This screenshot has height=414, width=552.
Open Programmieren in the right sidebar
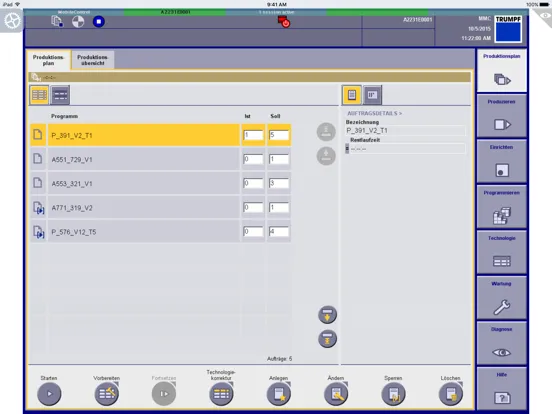(502, 207)
